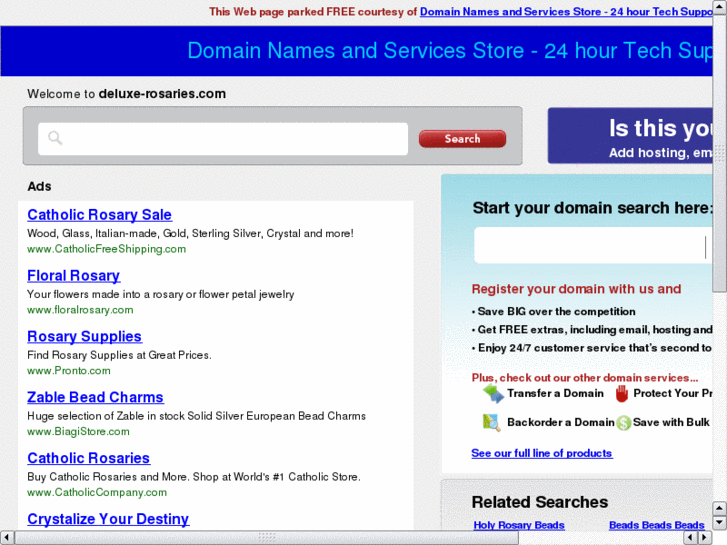Click the Protect Your text link
The image size is (727, 545).
pyautogui.click(x=673, y=393)
